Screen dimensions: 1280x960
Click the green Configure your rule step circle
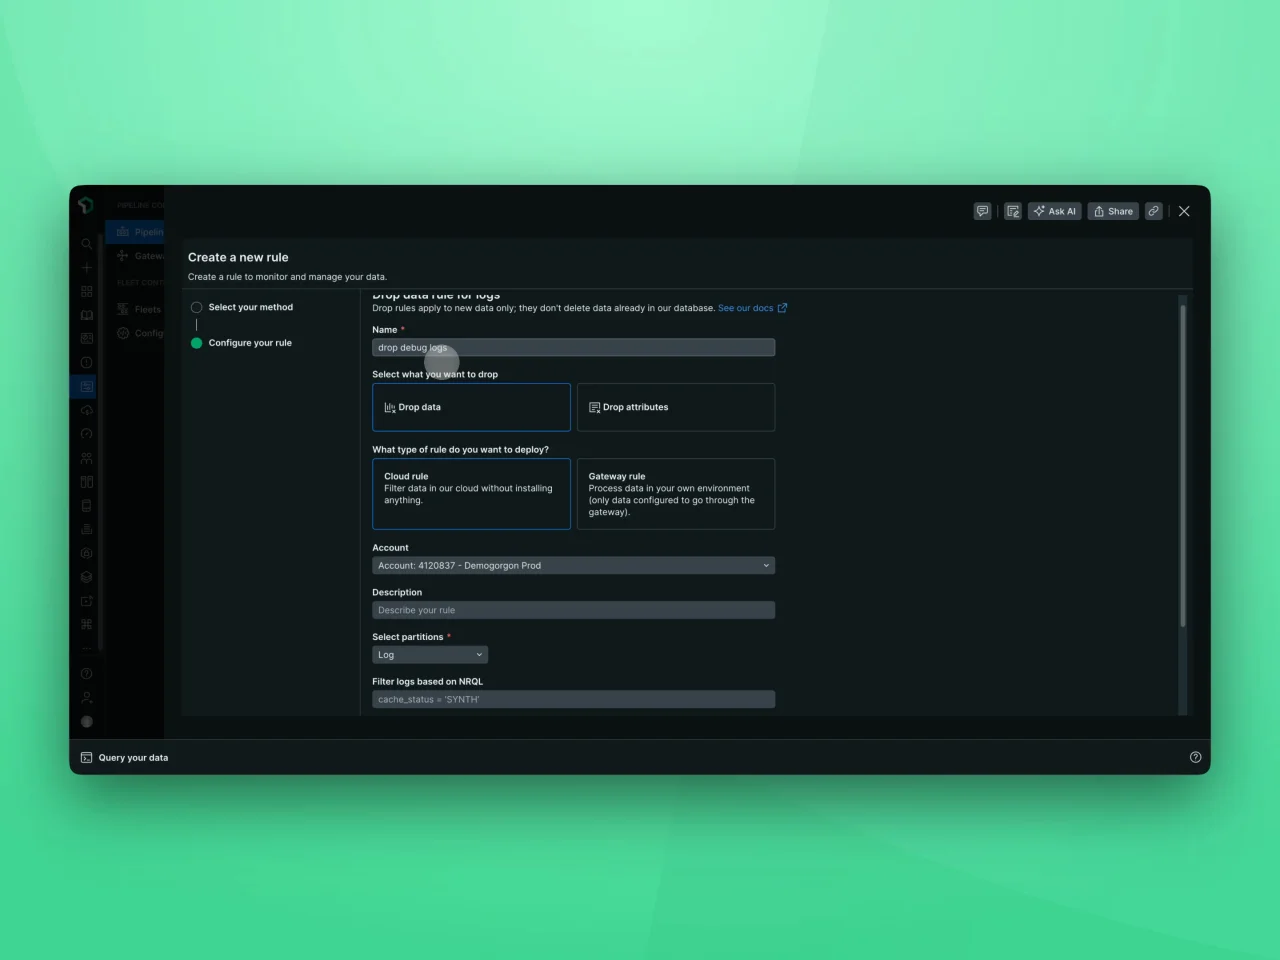[196, 343]
